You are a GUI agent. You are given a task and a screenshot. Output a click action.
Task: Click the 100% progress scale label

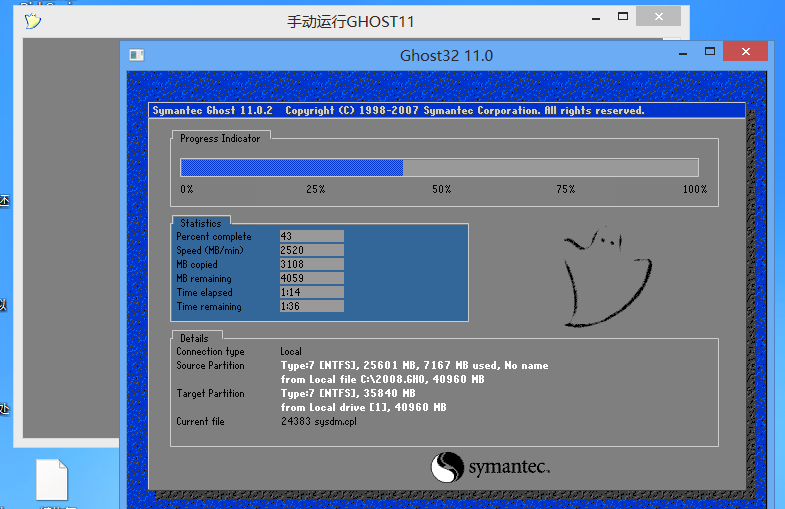695,189
